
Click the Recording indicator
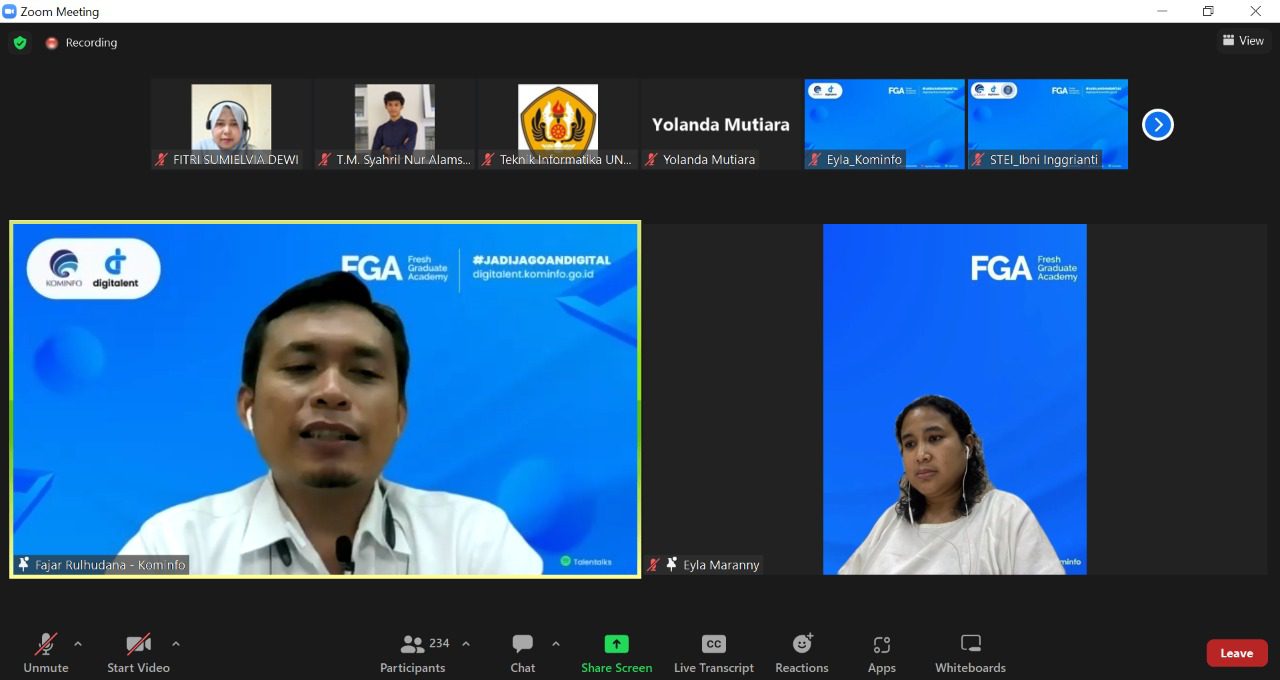(81, 43)
